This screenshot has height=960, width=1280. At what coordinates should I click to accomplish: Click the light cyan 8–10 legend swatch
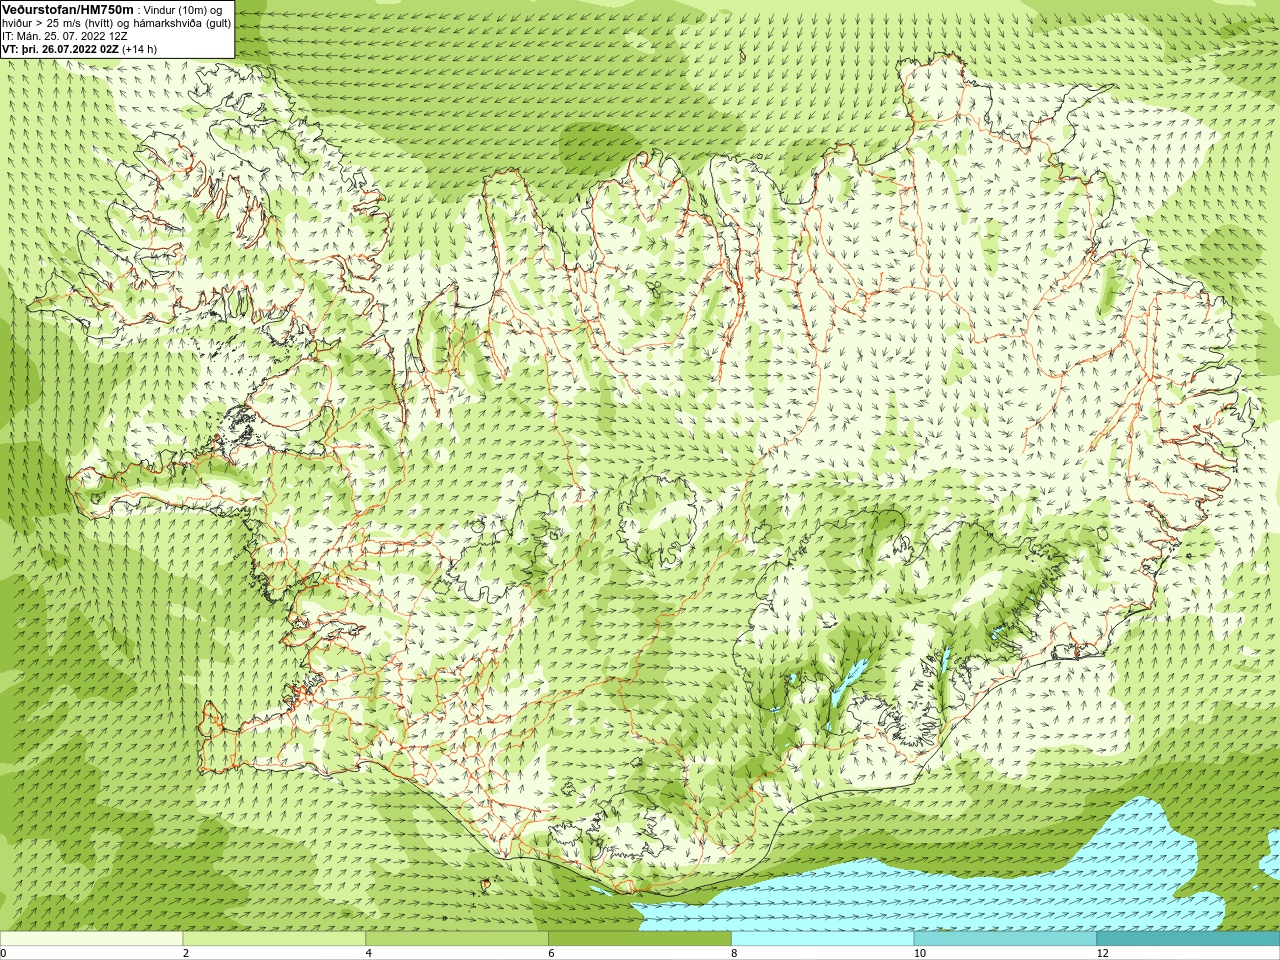(823, 939)
